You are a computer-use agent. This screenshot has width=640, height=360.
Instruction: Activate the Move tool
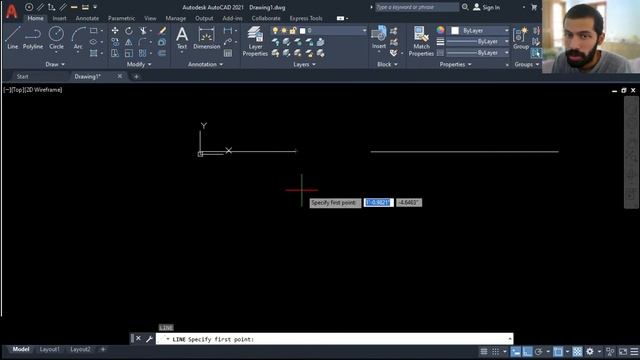tap(115, 31)
